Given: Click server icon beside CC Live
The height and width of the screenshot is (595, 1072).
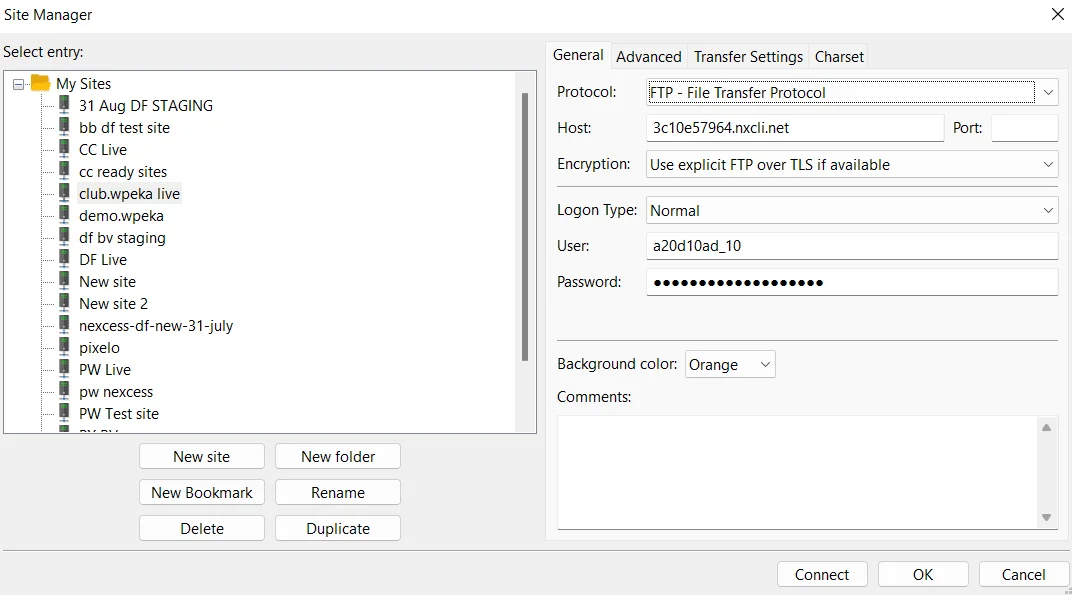Looking at the screenshot, I should [64, 148].
